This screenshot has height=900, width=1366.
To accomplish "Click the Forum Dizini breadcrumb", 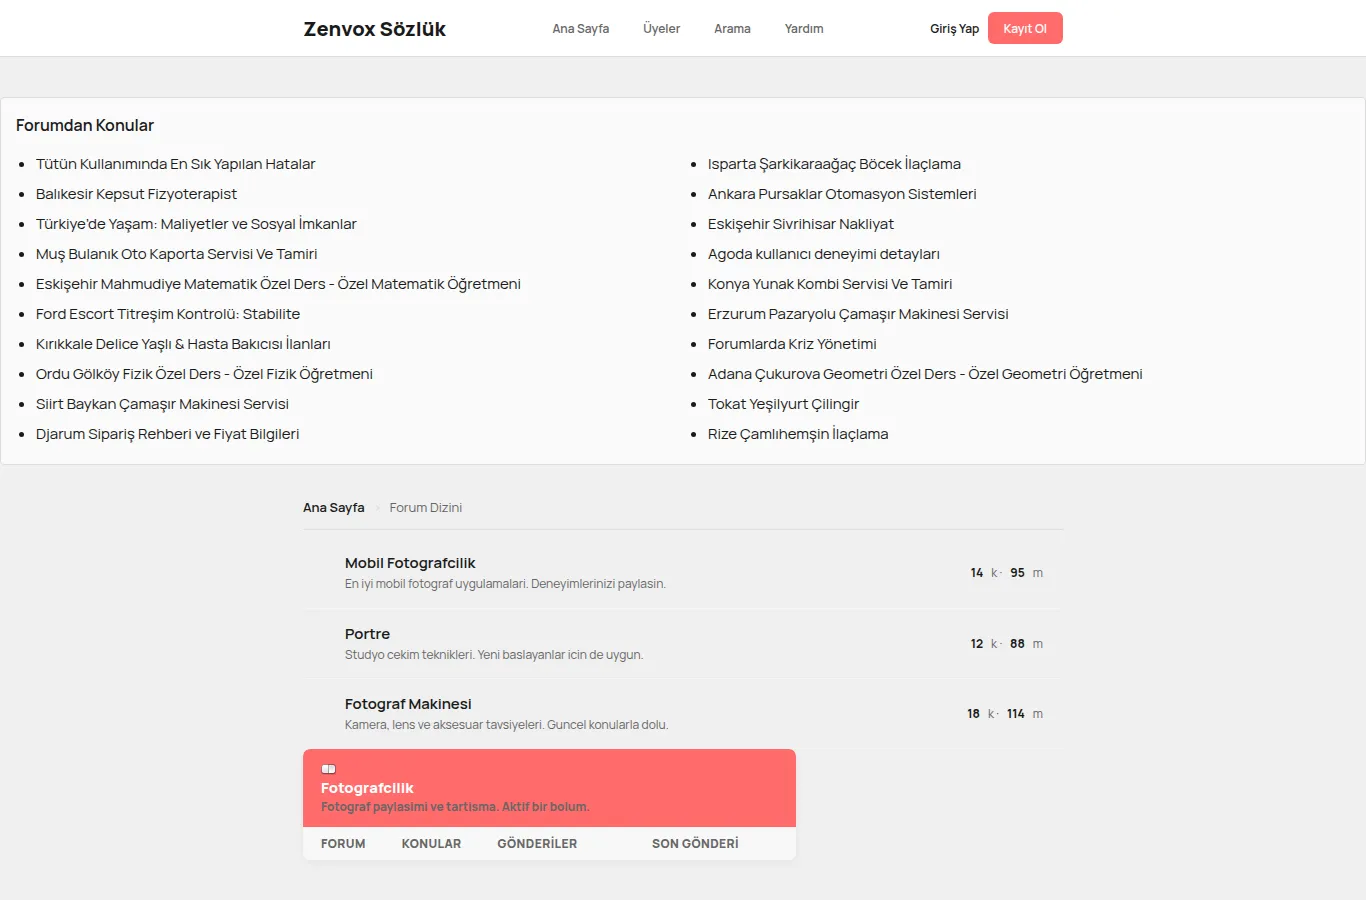I will click(426, 508).
